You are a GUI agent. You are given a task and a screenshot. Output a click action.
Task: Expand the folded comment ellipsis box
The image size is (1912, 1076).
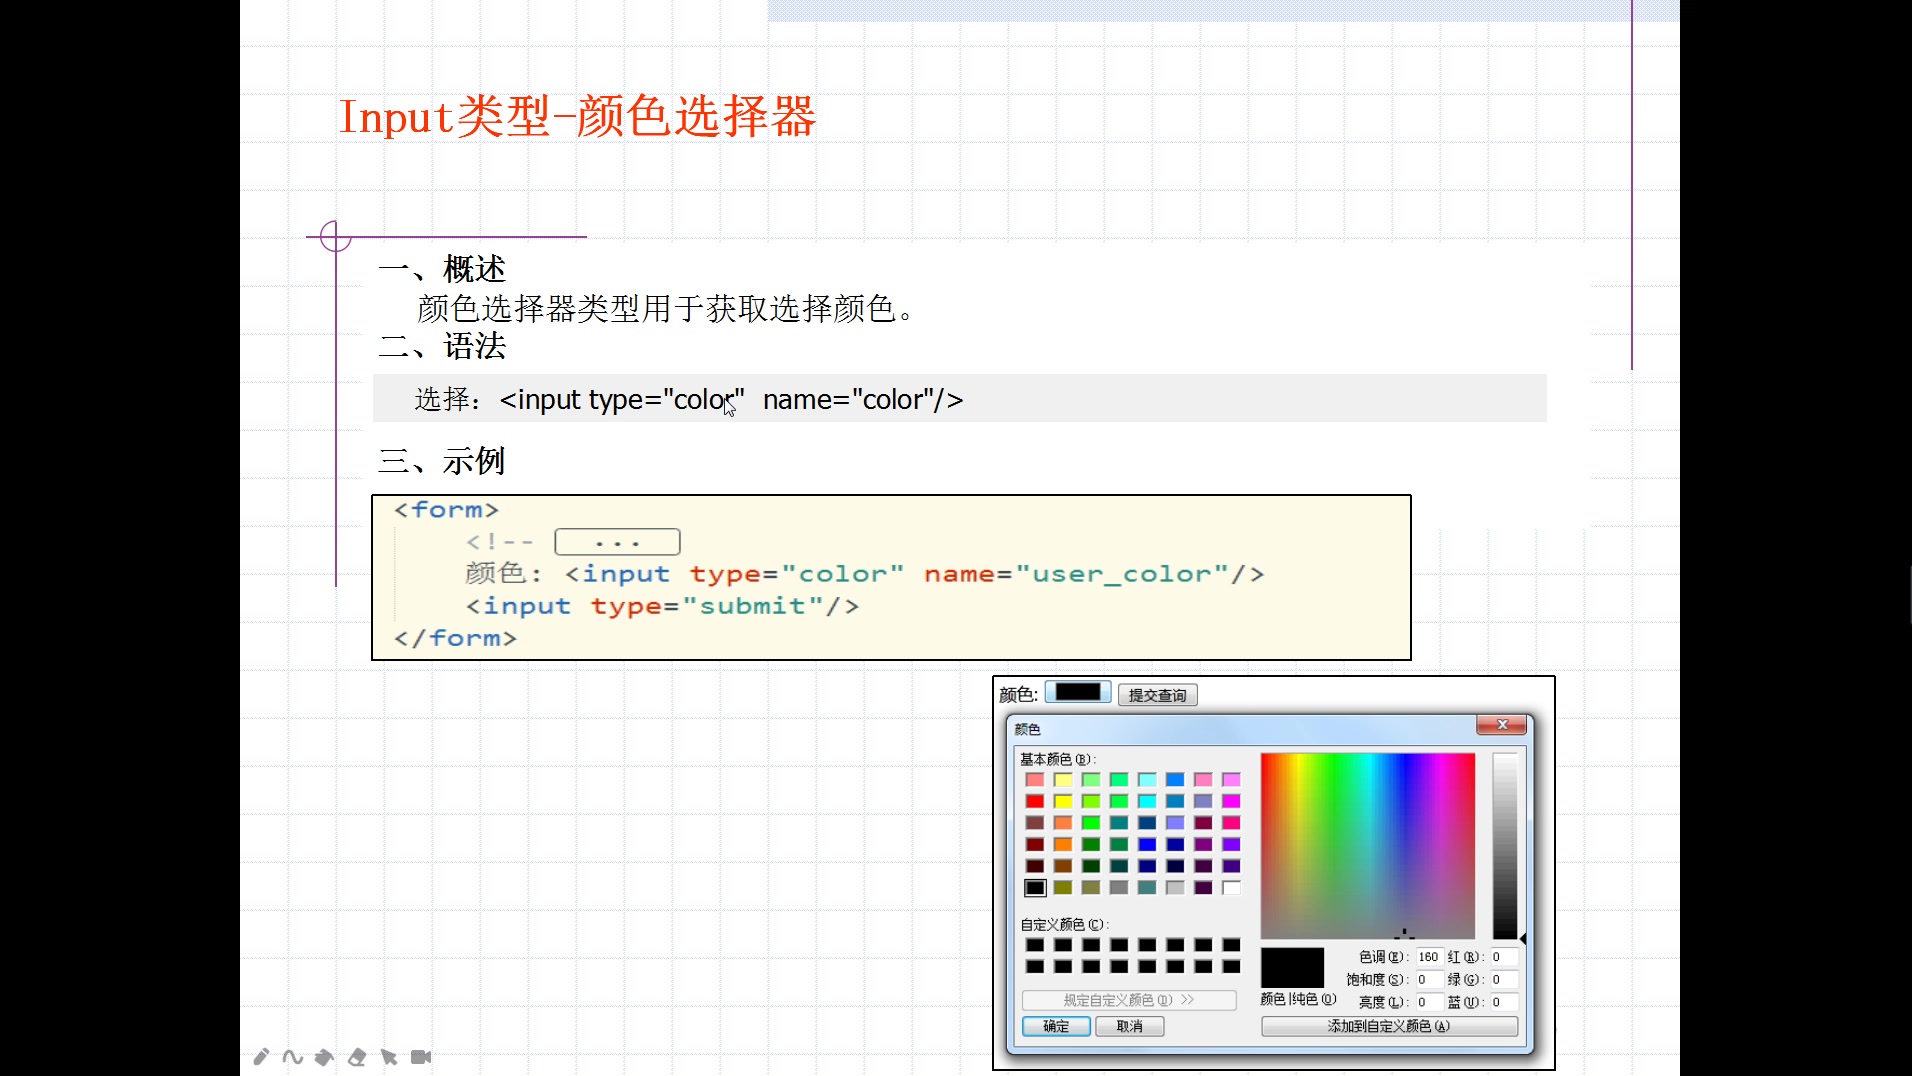coord(617,542)
